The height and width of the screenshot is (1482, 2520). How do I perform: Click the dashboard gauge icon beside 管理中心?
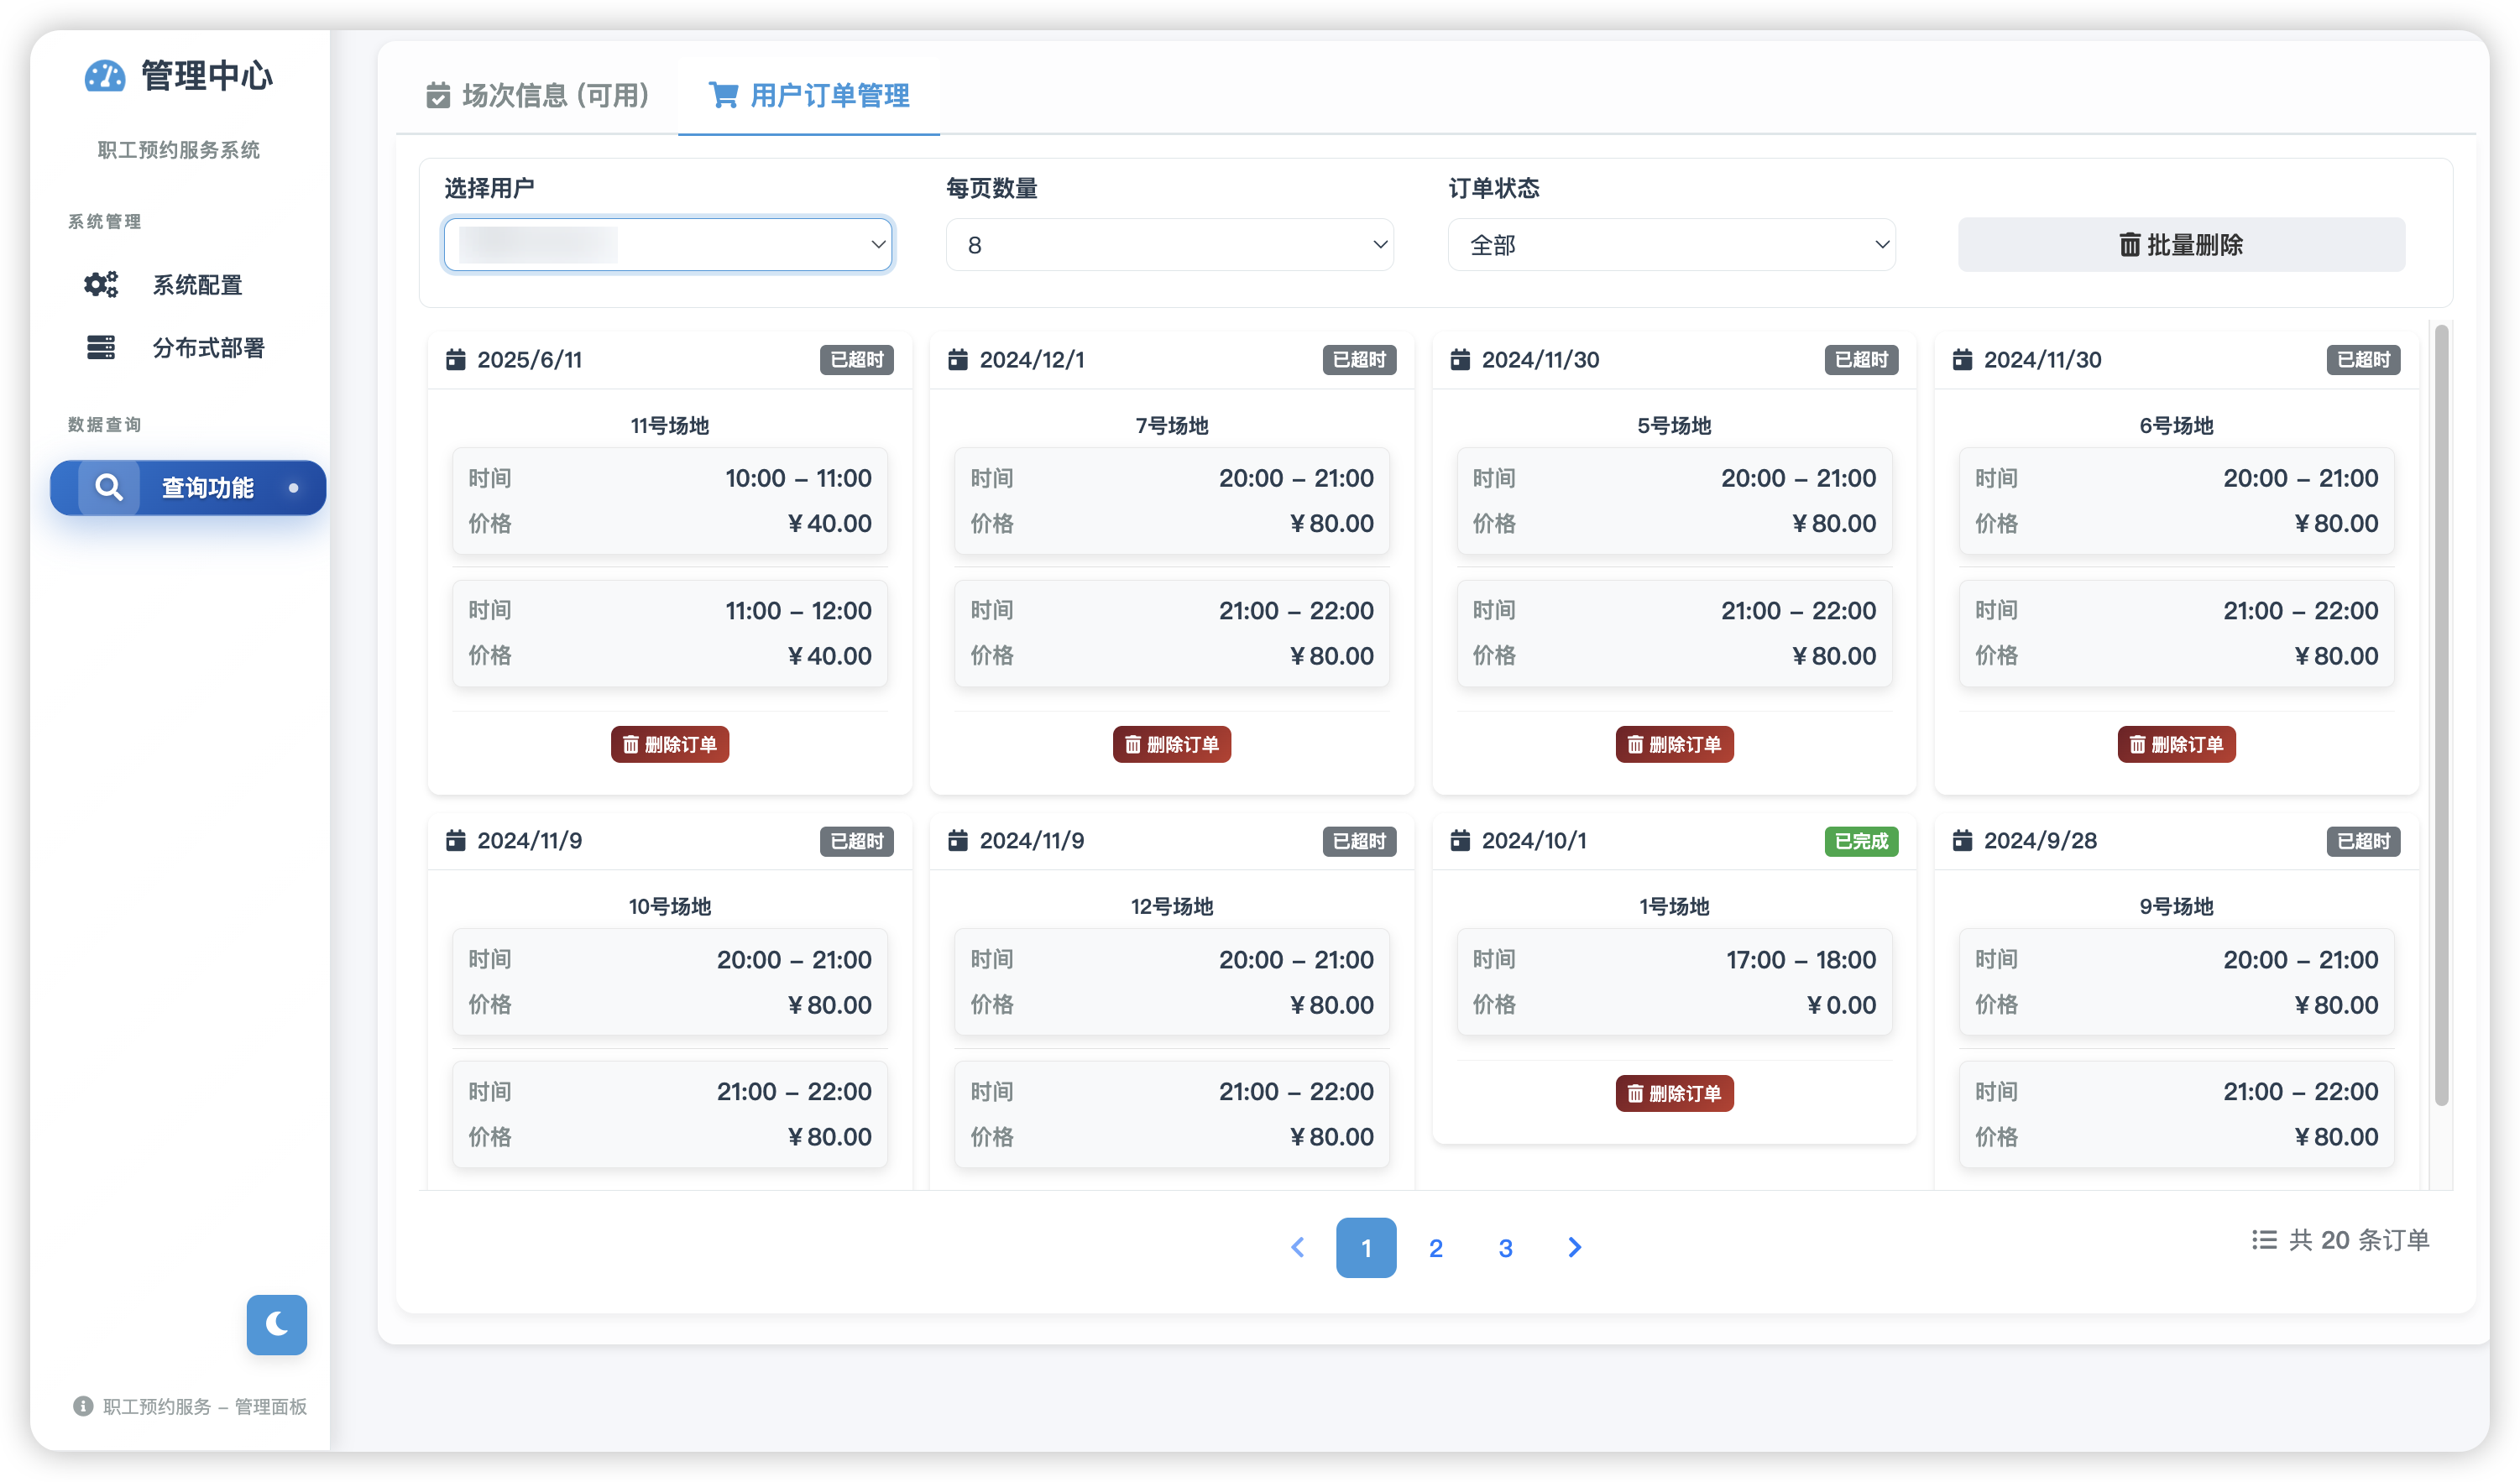coord(104,76)
